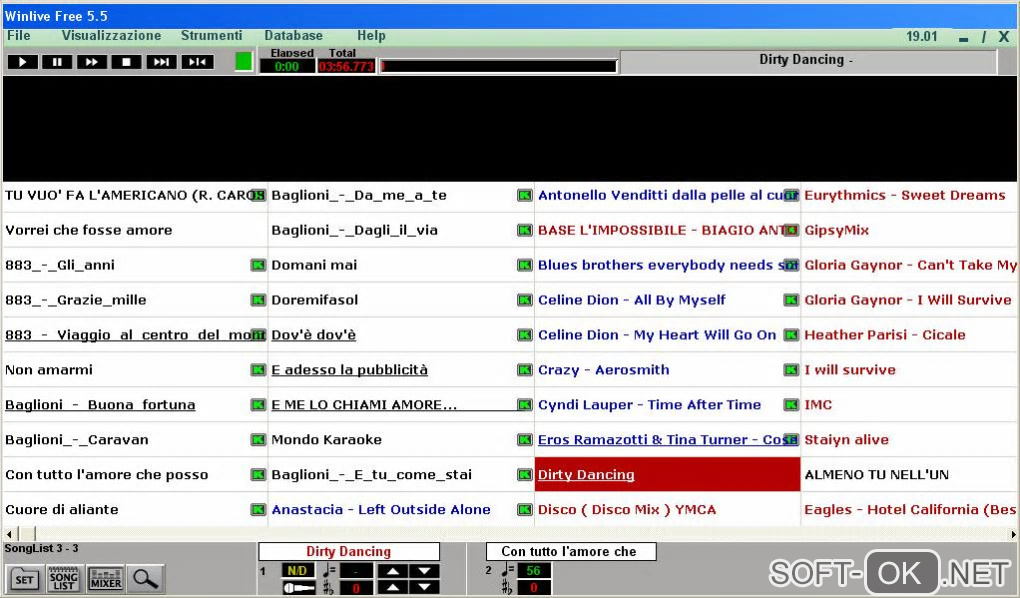Click karaoke icon beside Dov'è dov'è

(524, 335)
